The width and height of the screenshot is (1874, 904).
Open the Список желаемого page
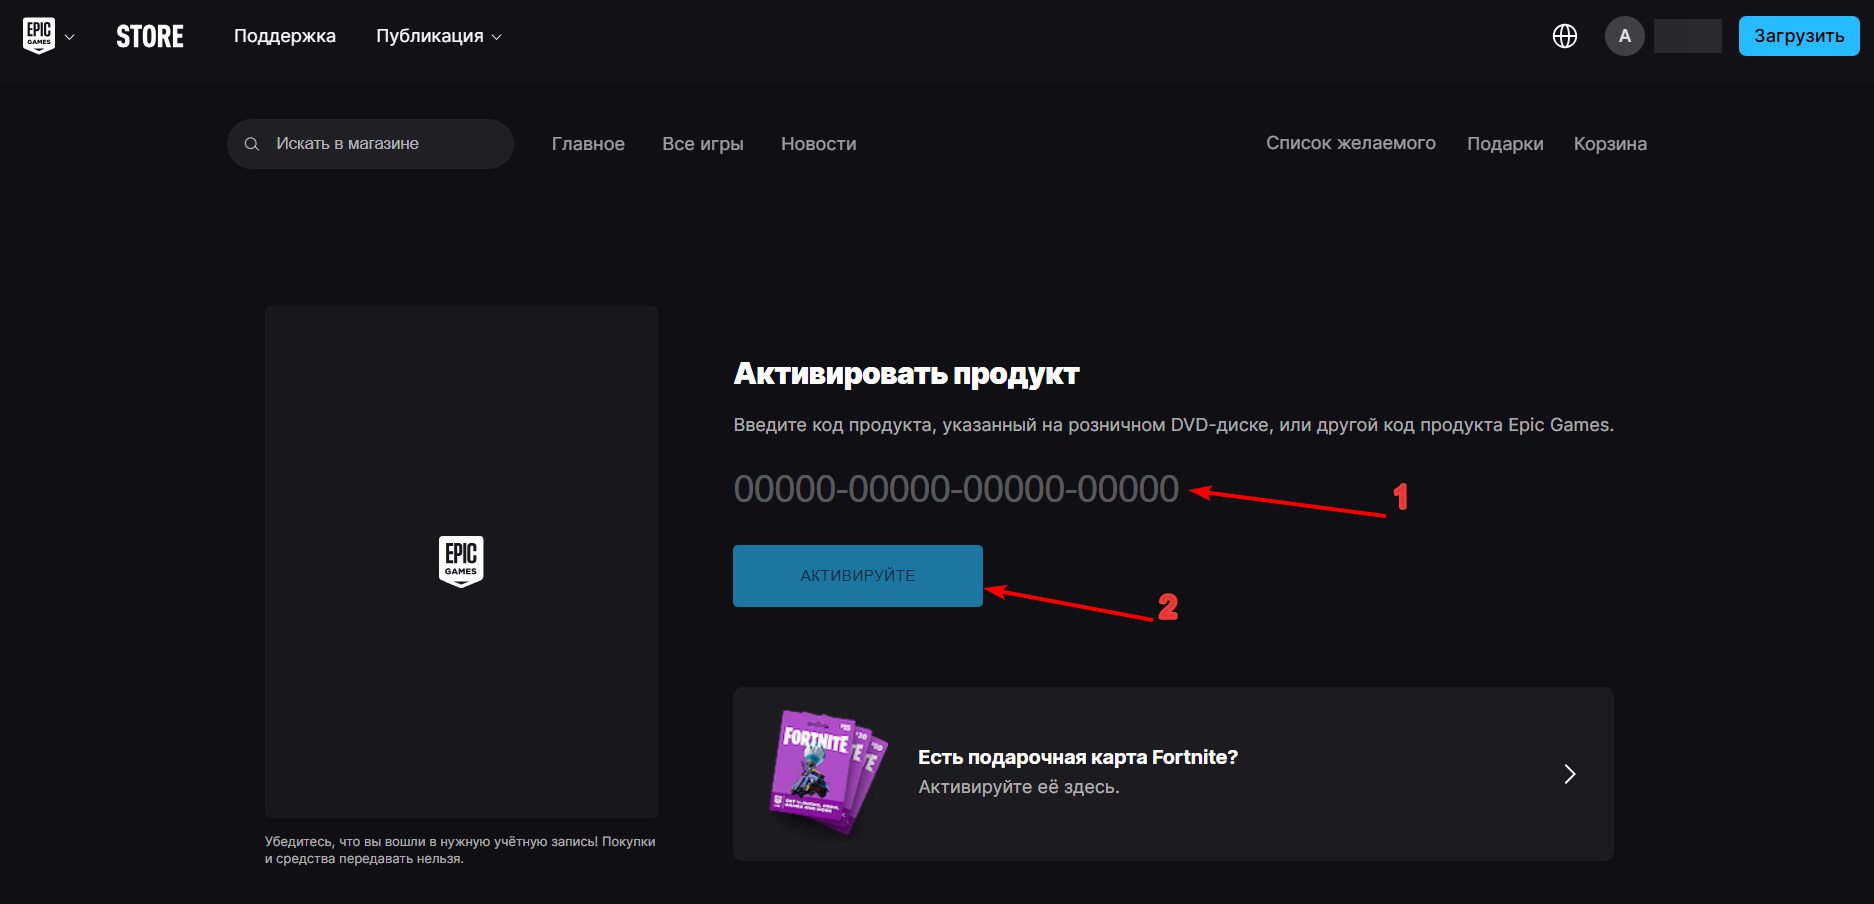pyautogui.click(x=1350, y=143)
